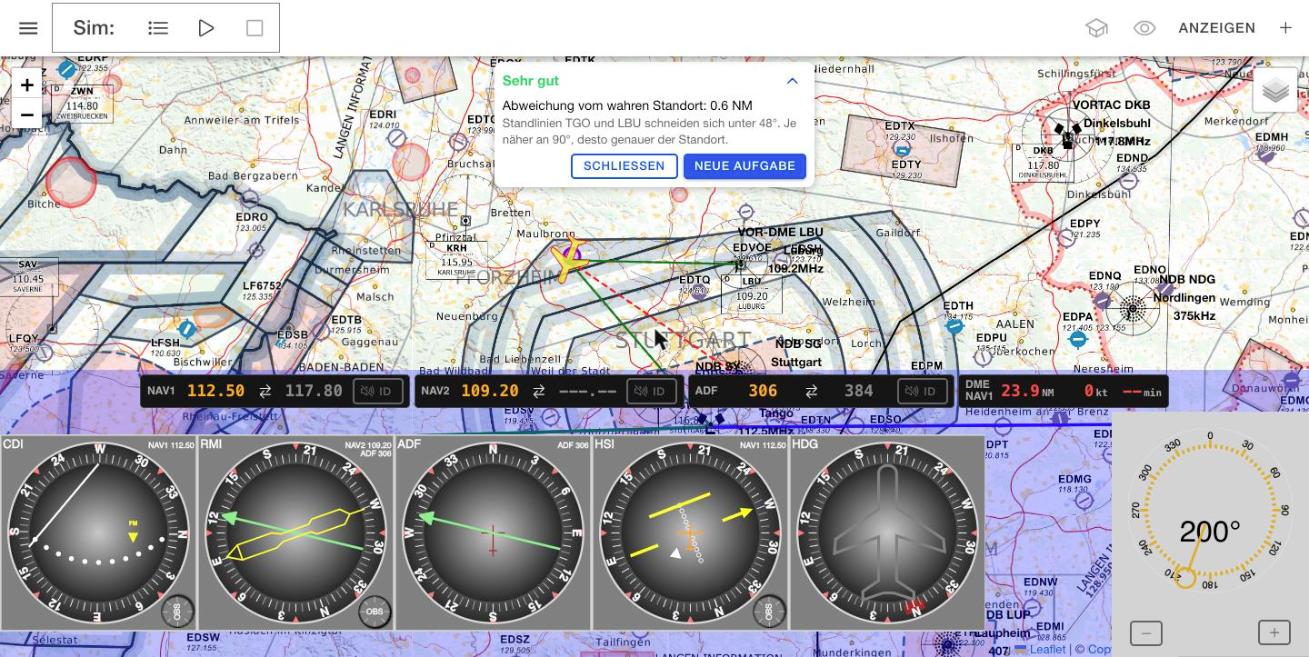Viewport: 1309px width, 657px height.
Task: Open the Sim task list icon
Action: click(158, 28)
